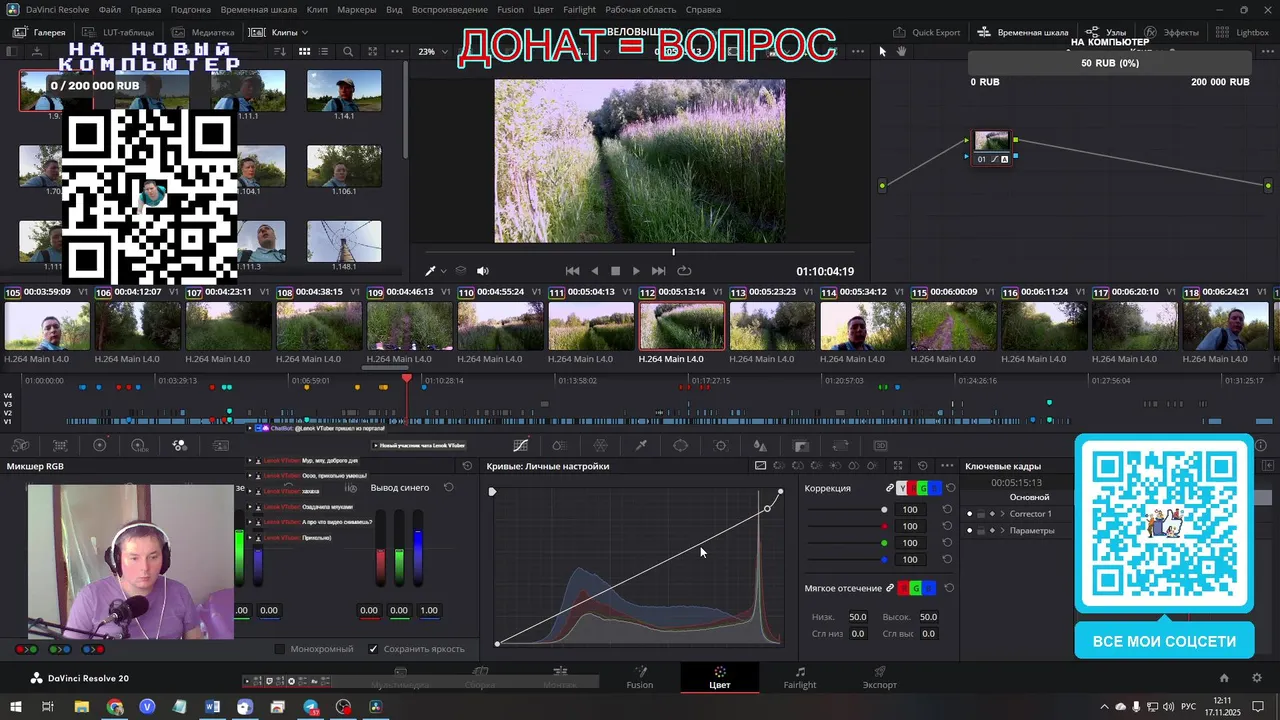Reset the RGB Mixer palette

tap(467, 466)
